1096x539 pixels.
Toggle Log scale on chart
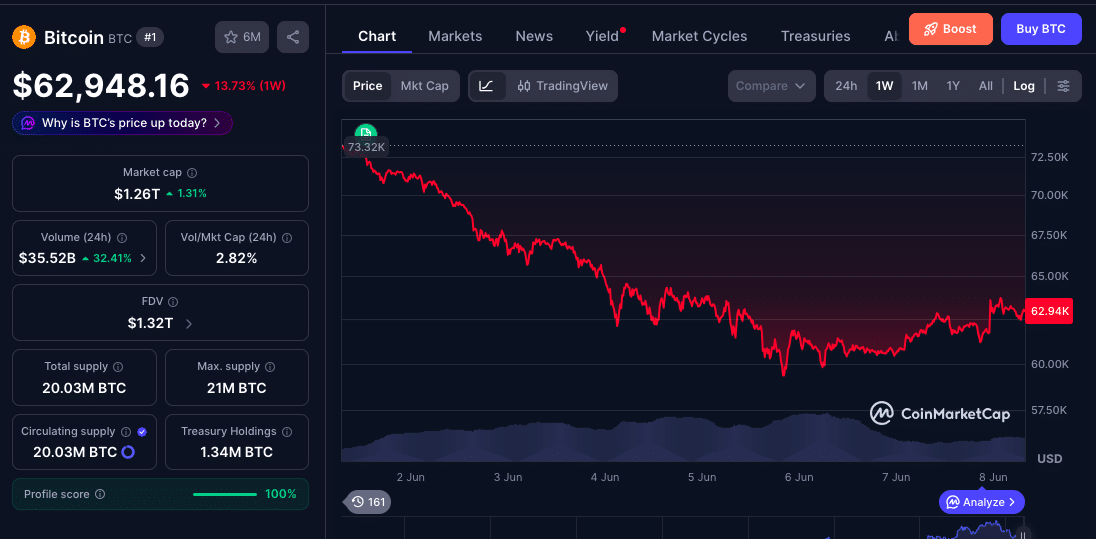1024,86
